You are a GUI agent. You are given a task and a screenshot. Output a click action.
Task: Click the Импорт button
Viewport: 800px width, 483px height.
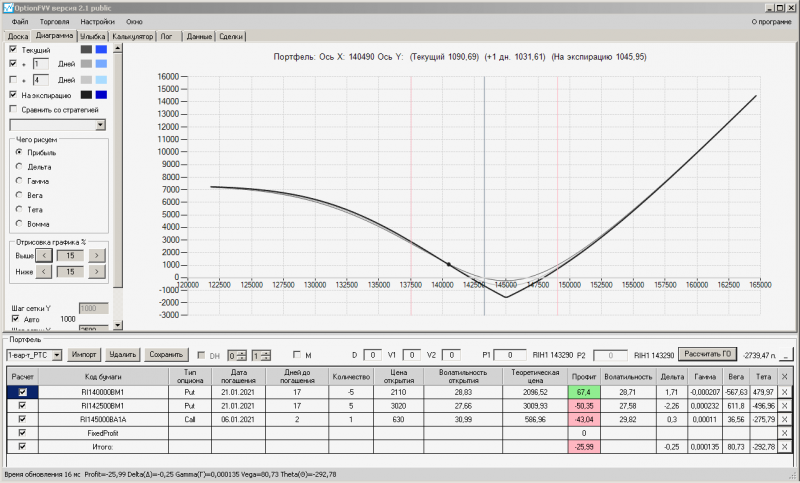tap(84, 354)
